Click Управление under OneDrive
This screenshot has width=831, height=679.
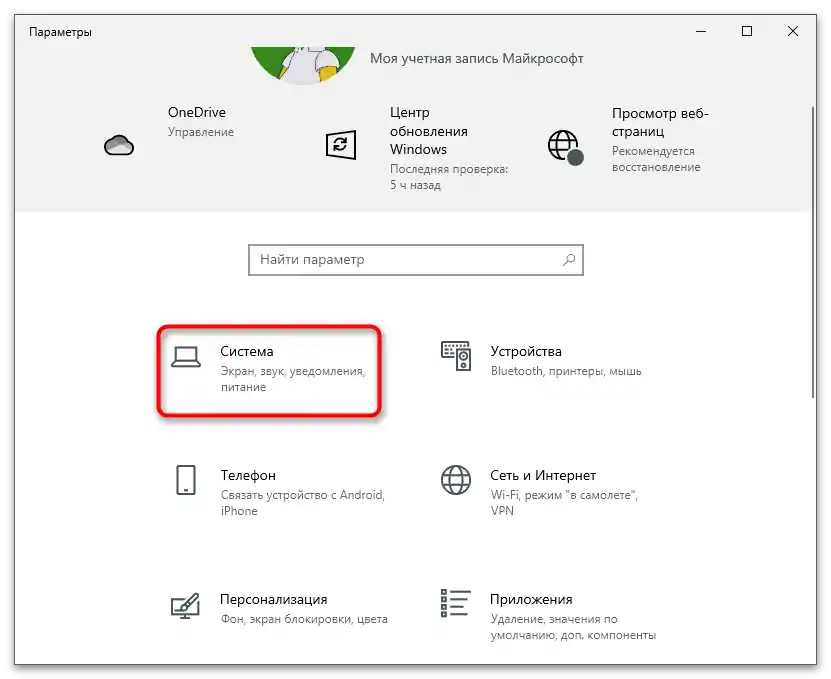click(x=201, y=132)
